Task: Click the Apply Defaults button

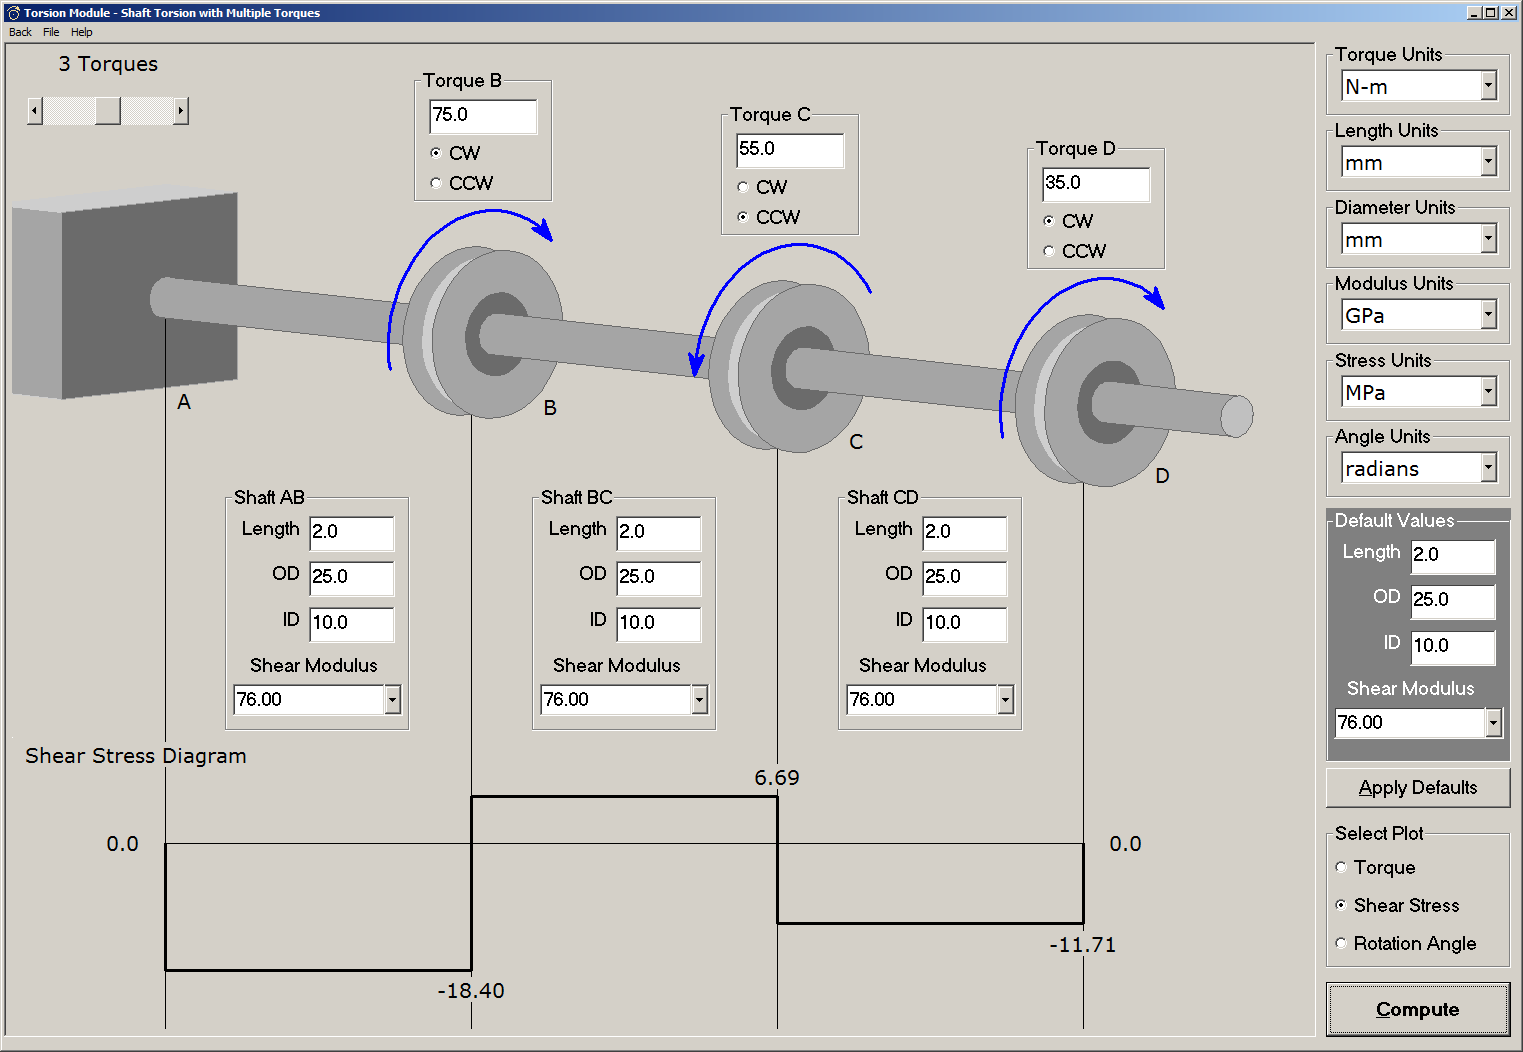Action: (x=1417, y=788)
